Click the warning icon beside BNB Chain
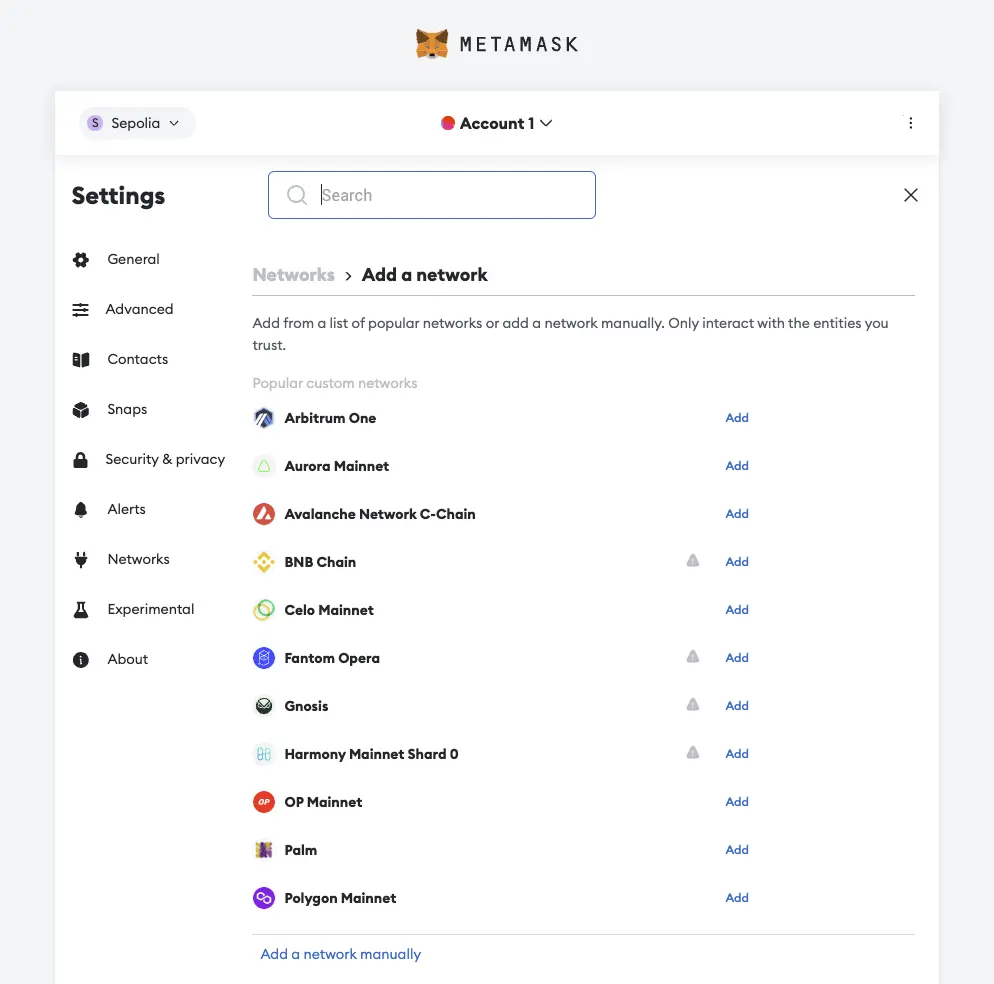Viewport: 994px width, 984px height. click(x=692, y=561)
